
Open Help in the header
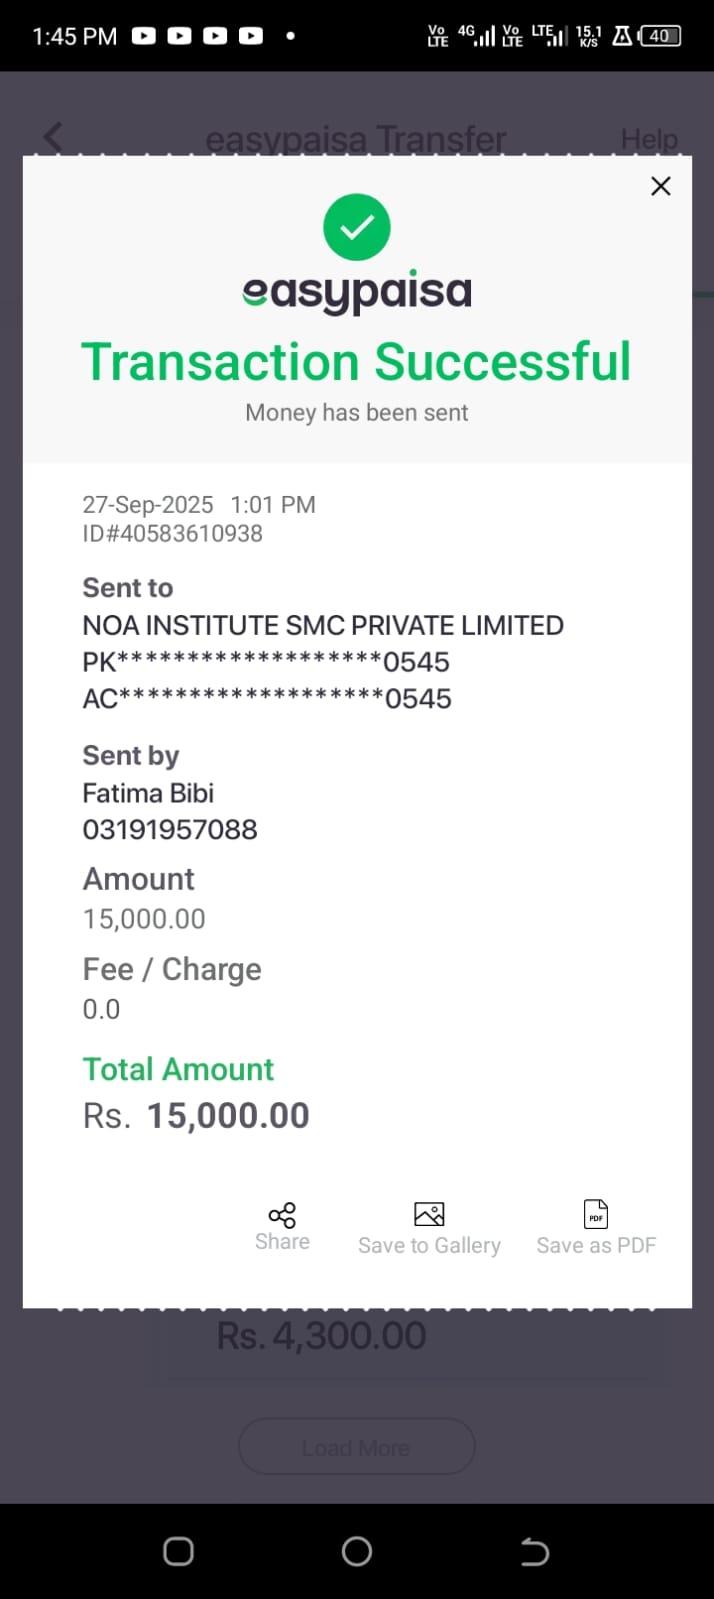pos(649,139)
